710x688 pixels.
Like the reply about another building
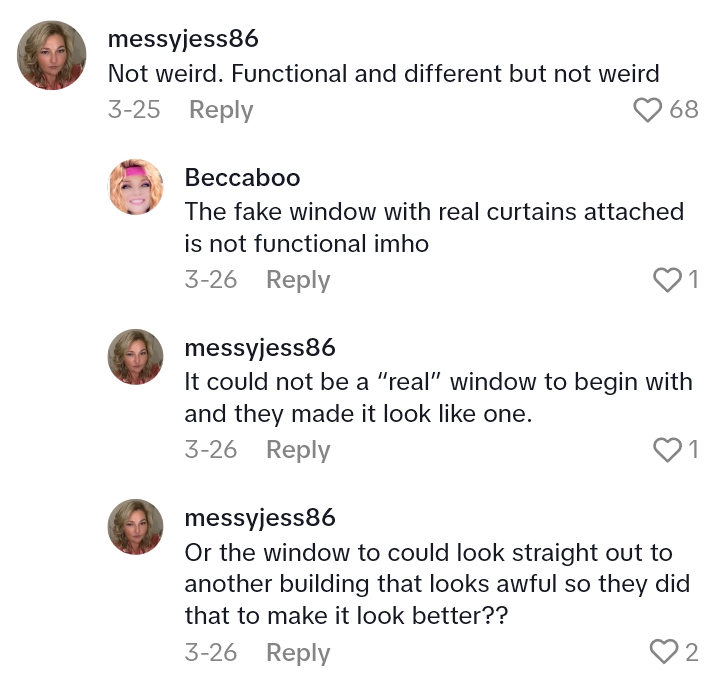[x=664, y=652]
